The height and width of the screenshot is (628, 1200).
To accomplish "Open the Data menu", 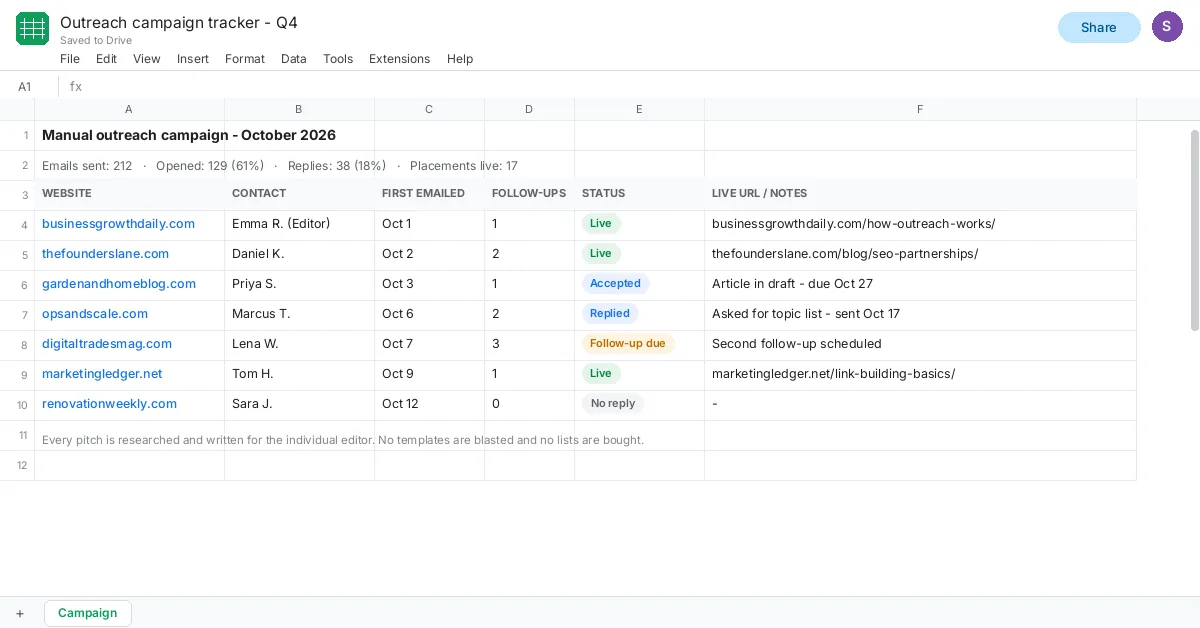I will (x=294, y=59).
